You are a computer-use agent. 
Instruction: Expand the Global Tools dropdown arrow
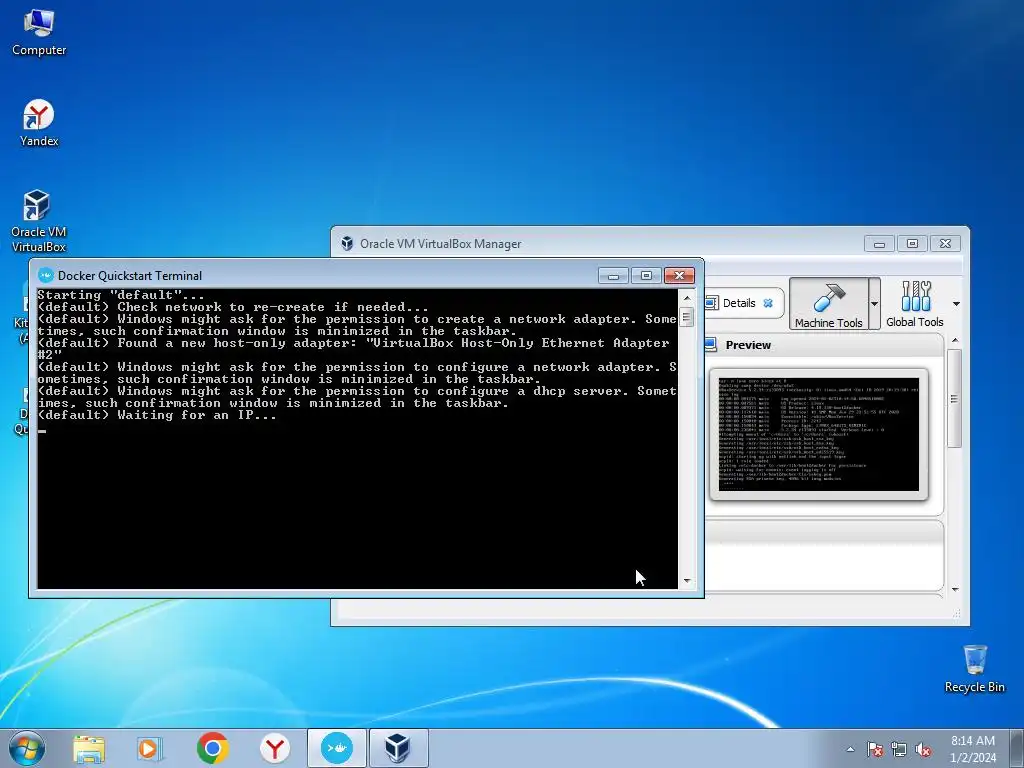[956, 304]
